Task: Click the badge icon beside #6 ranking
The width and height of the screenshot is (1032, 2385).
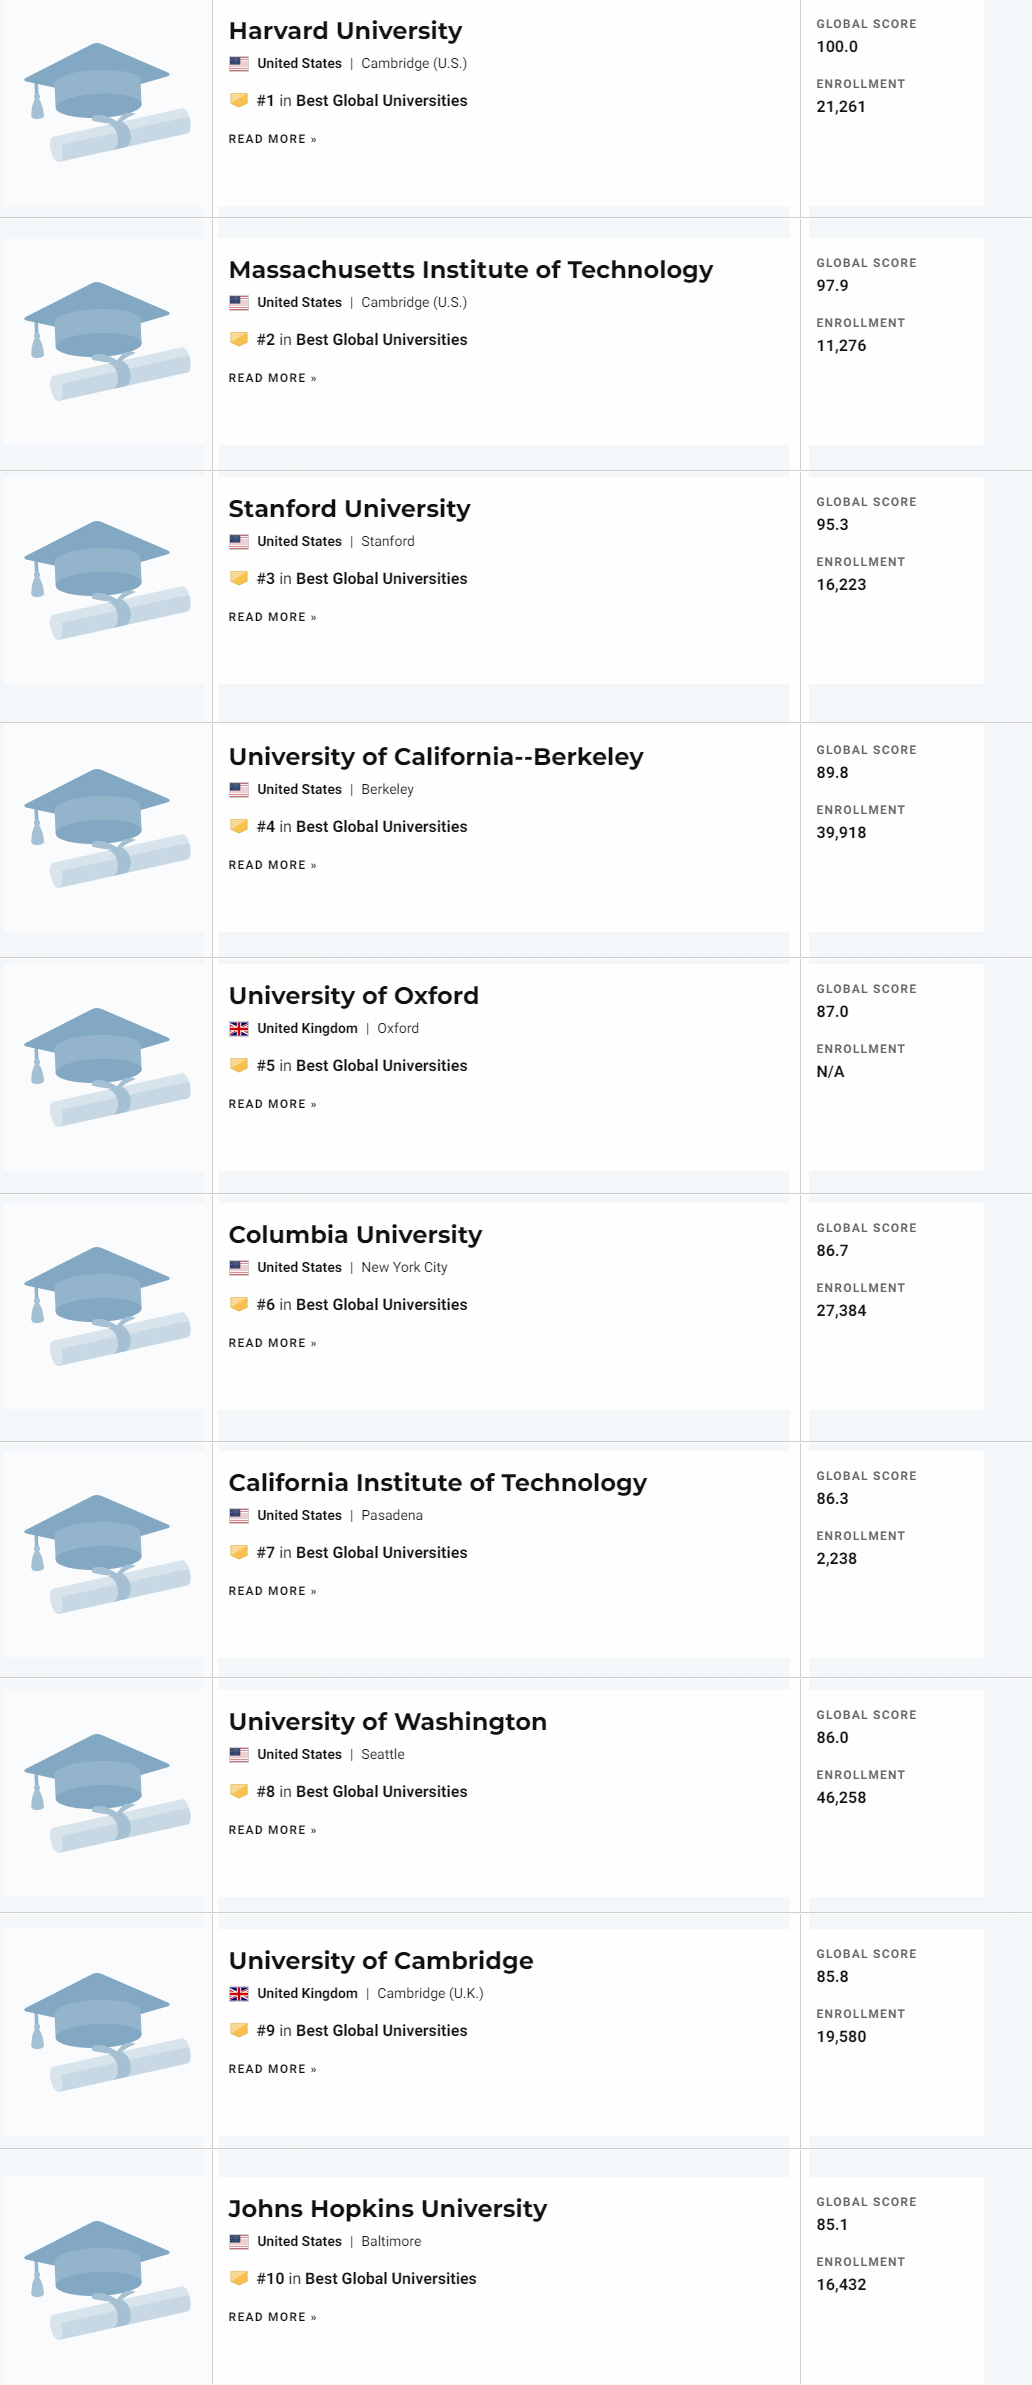Action: pos(239,1304)
